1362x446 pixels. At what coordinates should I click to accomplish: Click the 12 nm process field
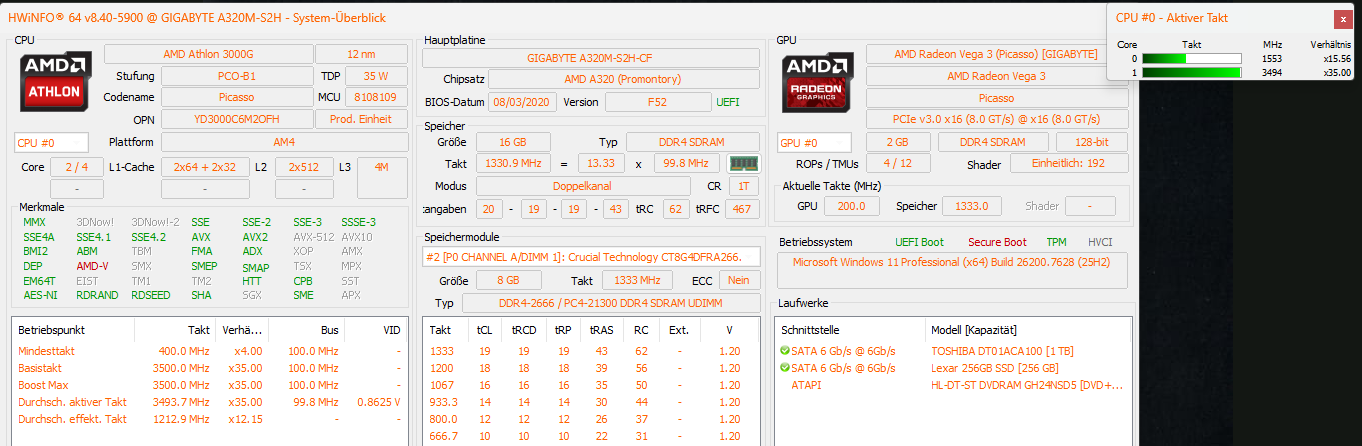point(361,54)
